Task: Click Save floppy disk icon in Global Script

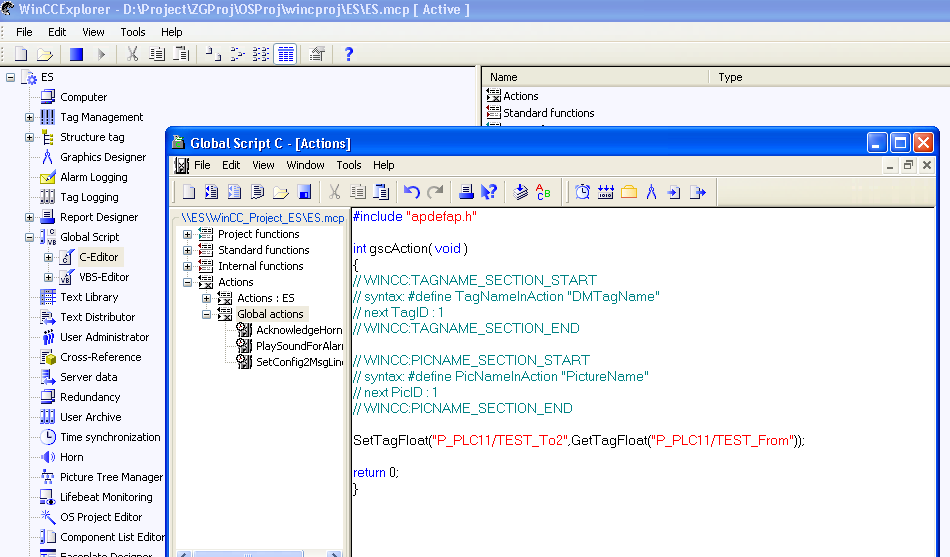Action: click(x=305, y=192)
